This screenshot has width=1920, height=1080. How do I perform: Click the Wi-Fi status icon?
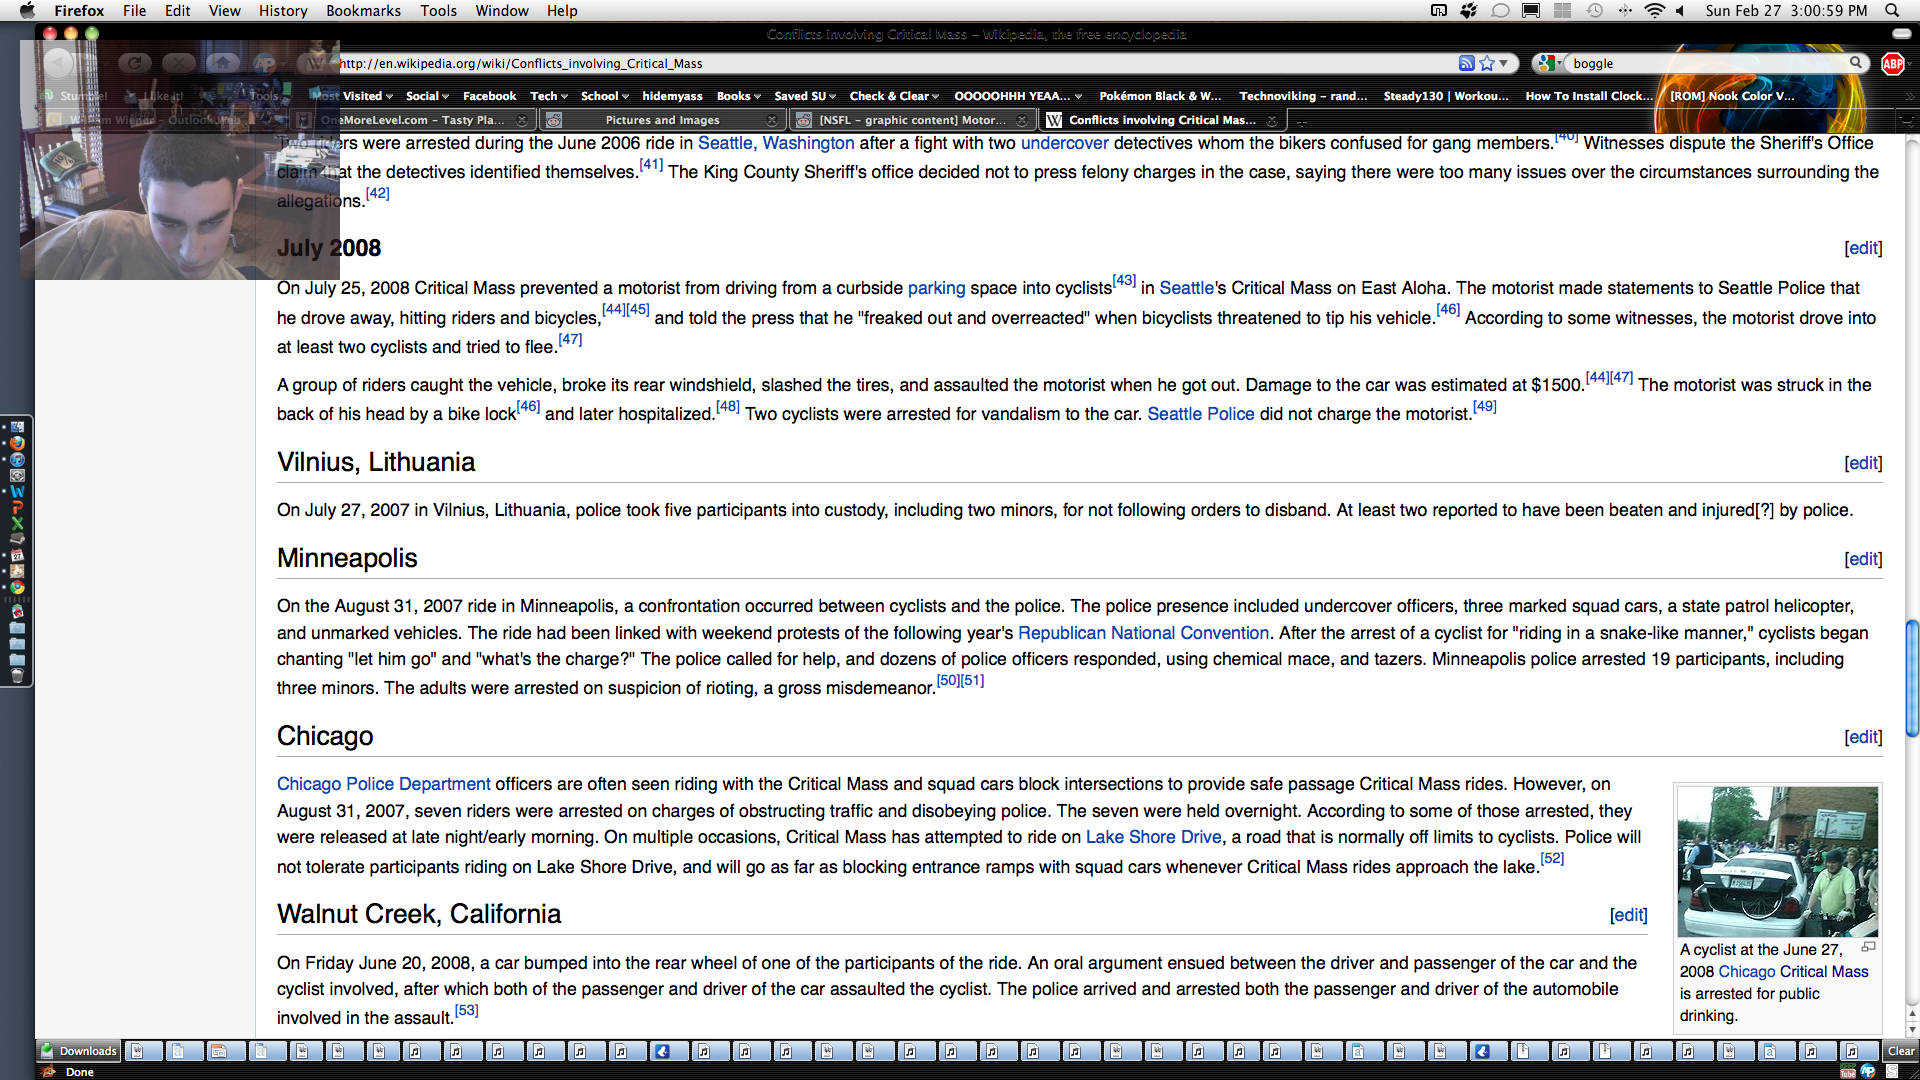[1654, 10]
